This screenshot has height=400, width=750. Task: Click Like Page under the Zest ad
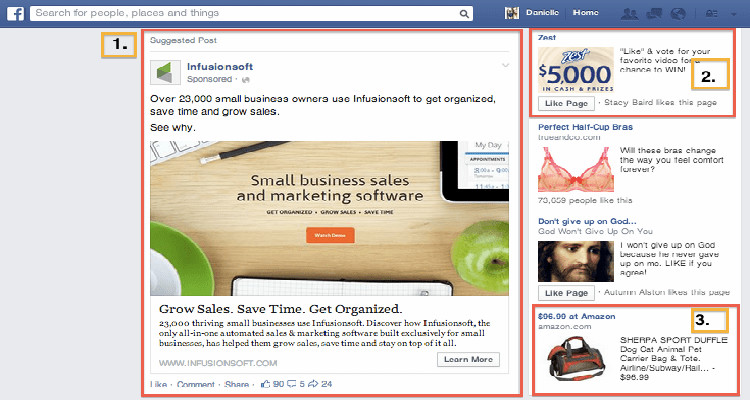pos(566,103)
